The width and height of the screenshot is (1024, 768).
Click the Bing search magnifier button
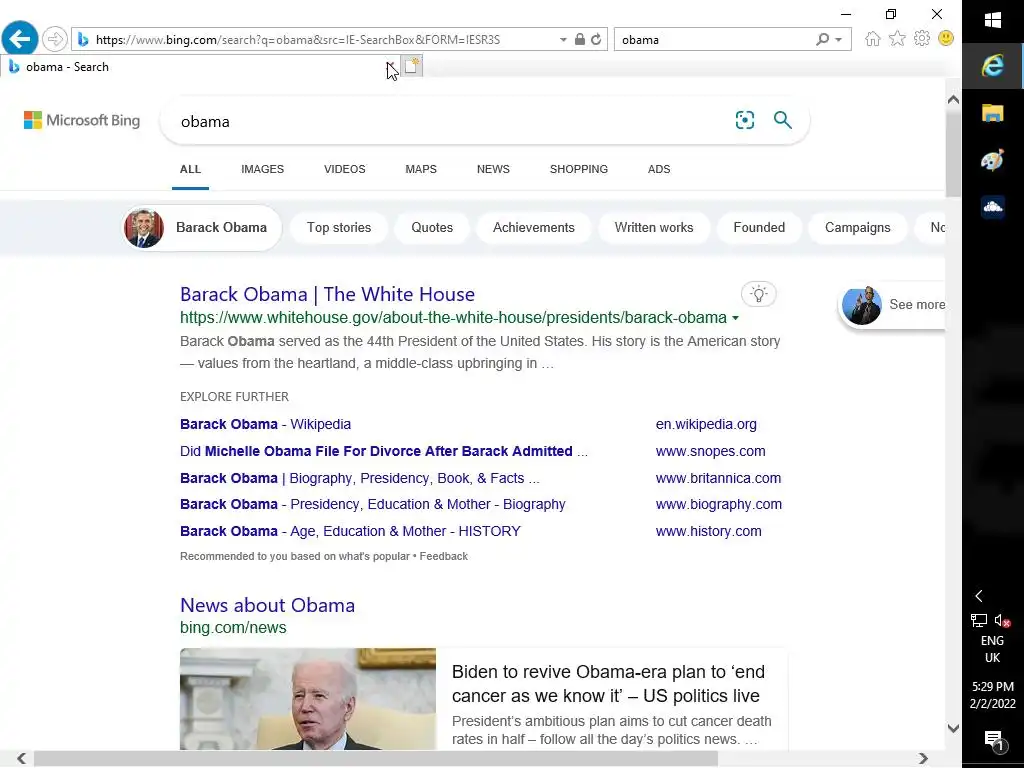[x=782, y=120]
